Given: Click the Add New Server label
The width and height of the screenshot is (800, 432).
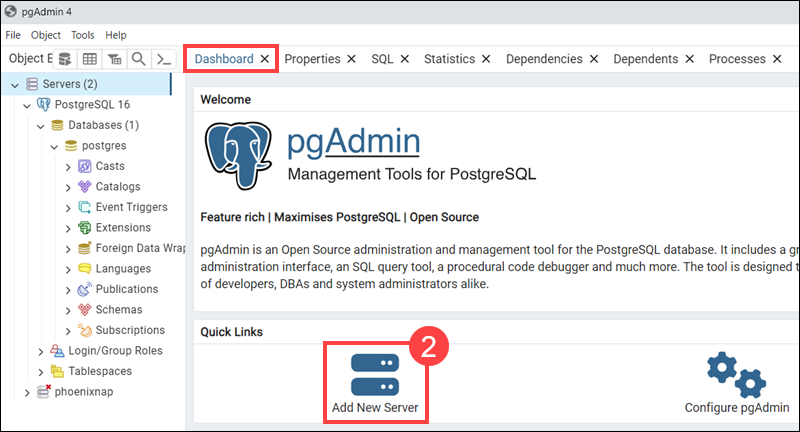Looking at the screenshot, I should point(375,408).
